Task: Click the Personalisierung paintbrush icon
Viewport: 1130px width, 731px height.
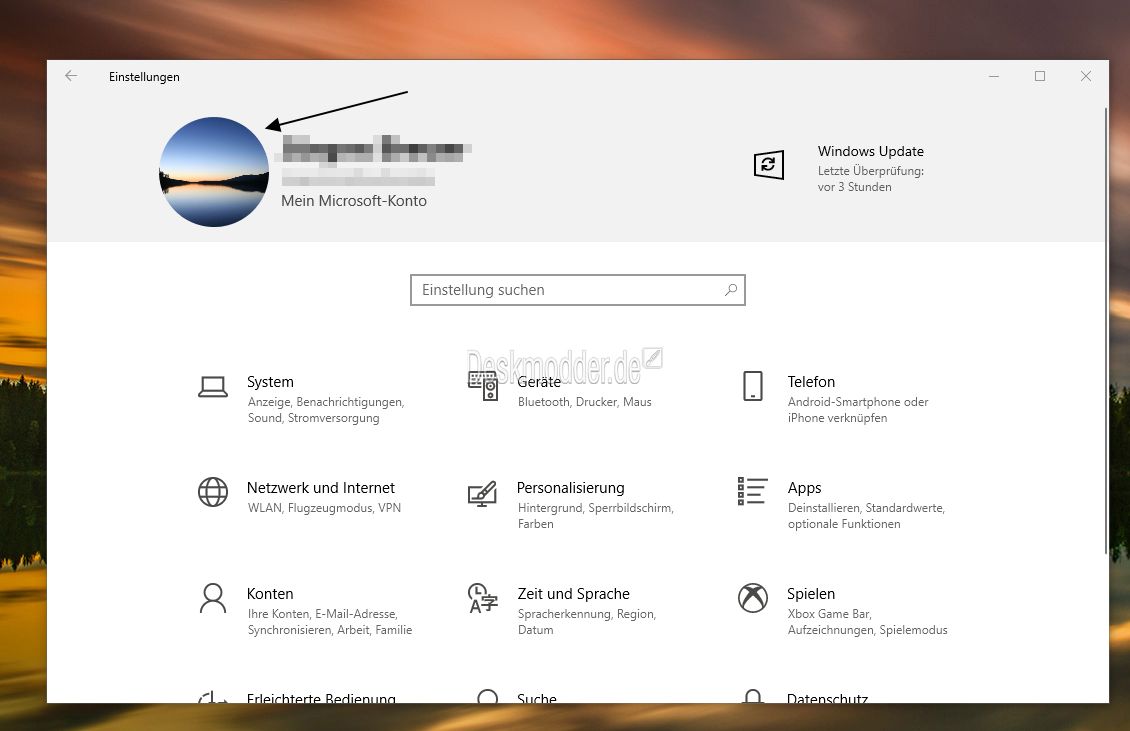Action: pos(482,494)
